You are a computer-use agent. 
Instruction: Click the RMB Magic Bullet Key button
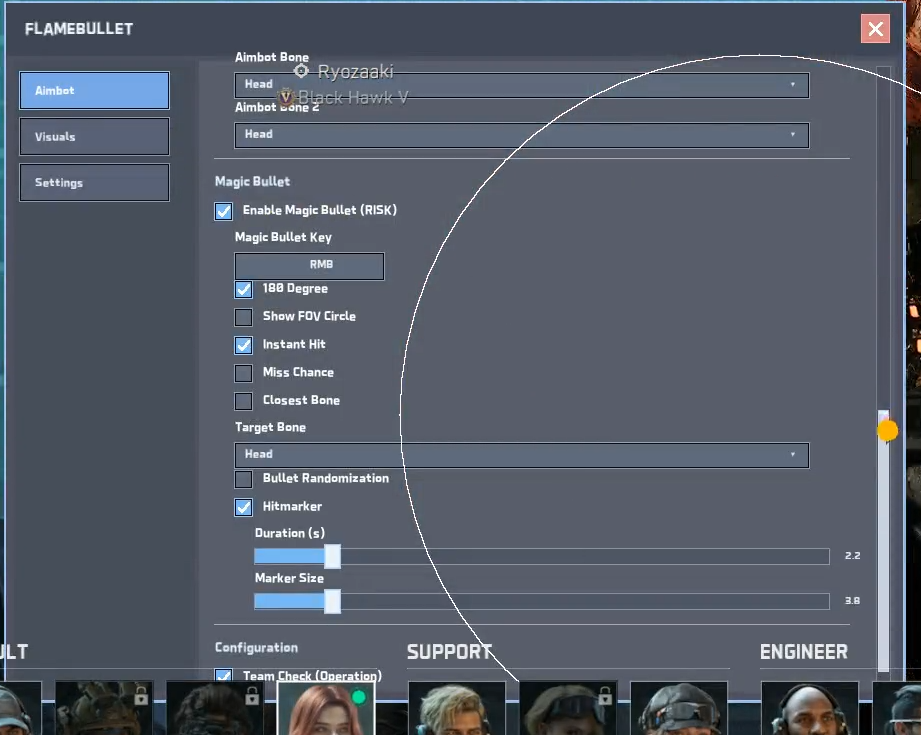point(309,266)
